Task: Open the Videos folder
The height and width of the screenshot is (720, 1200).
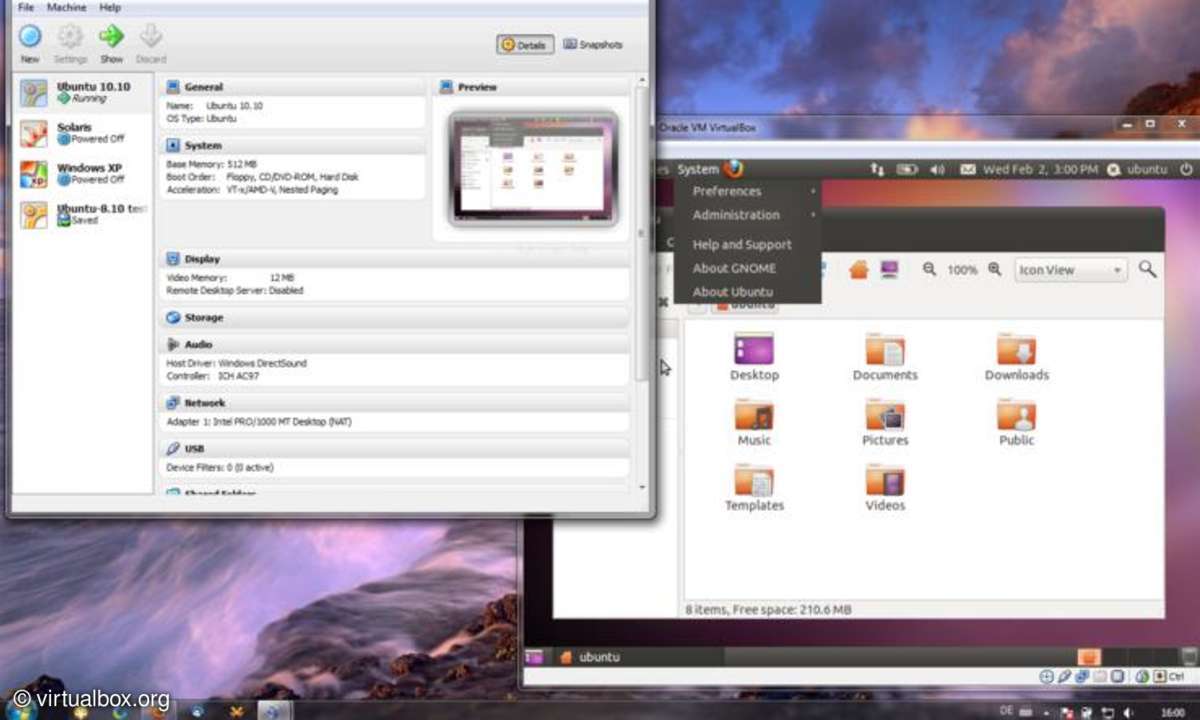Action: click(x=885, y=488)
